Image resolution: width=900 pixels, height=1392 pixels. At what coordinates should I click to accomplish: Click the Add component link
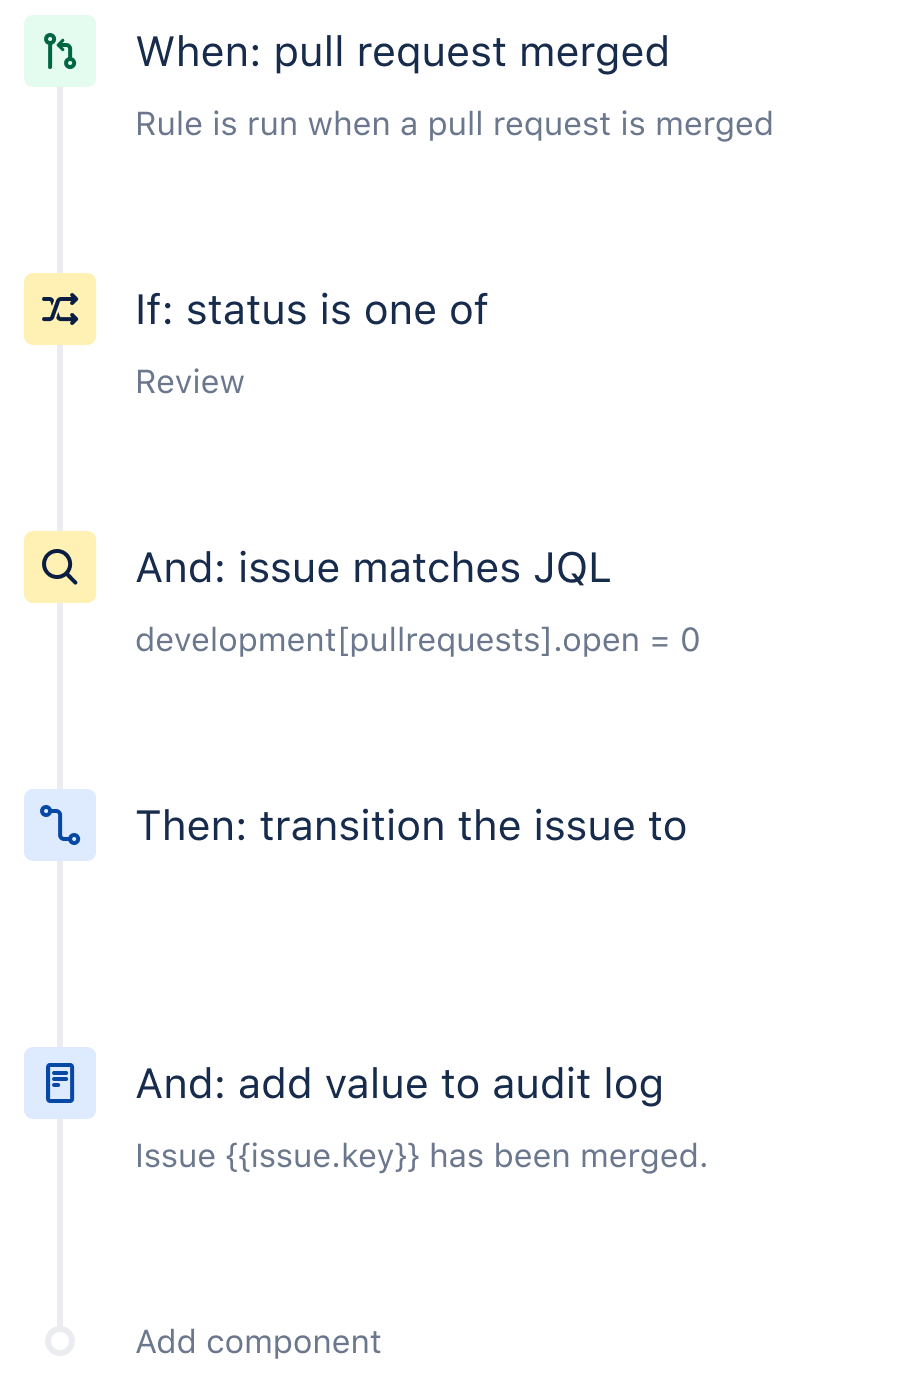tap(258, 1341)
